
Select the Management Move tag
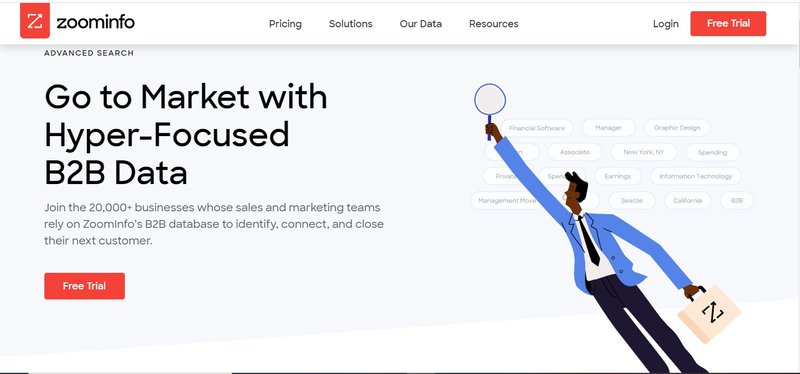point(507,201)
